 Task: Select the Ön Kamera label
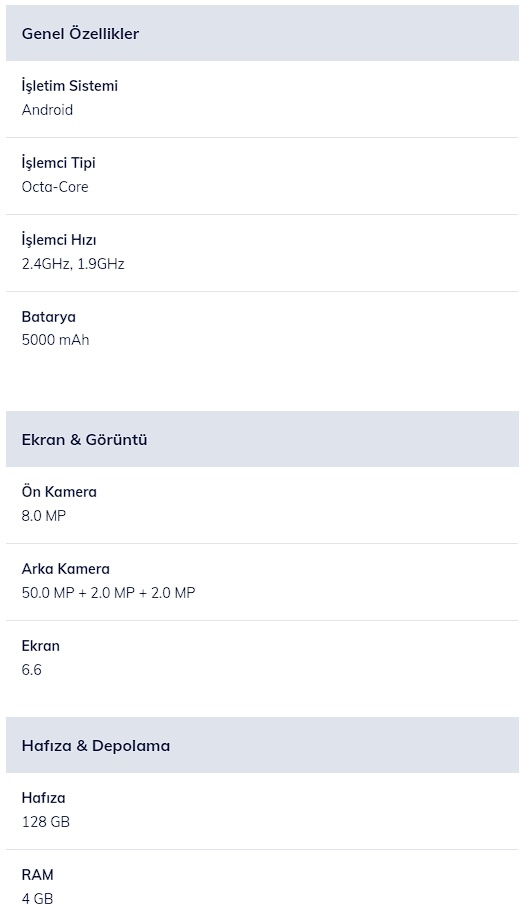(x=59, y=491)
